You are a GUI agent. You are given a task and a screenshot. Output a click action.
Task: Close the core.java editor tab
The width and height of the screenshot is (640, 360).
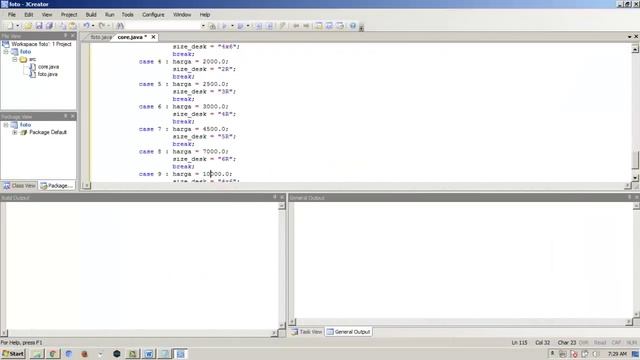[x=153, y=37]
